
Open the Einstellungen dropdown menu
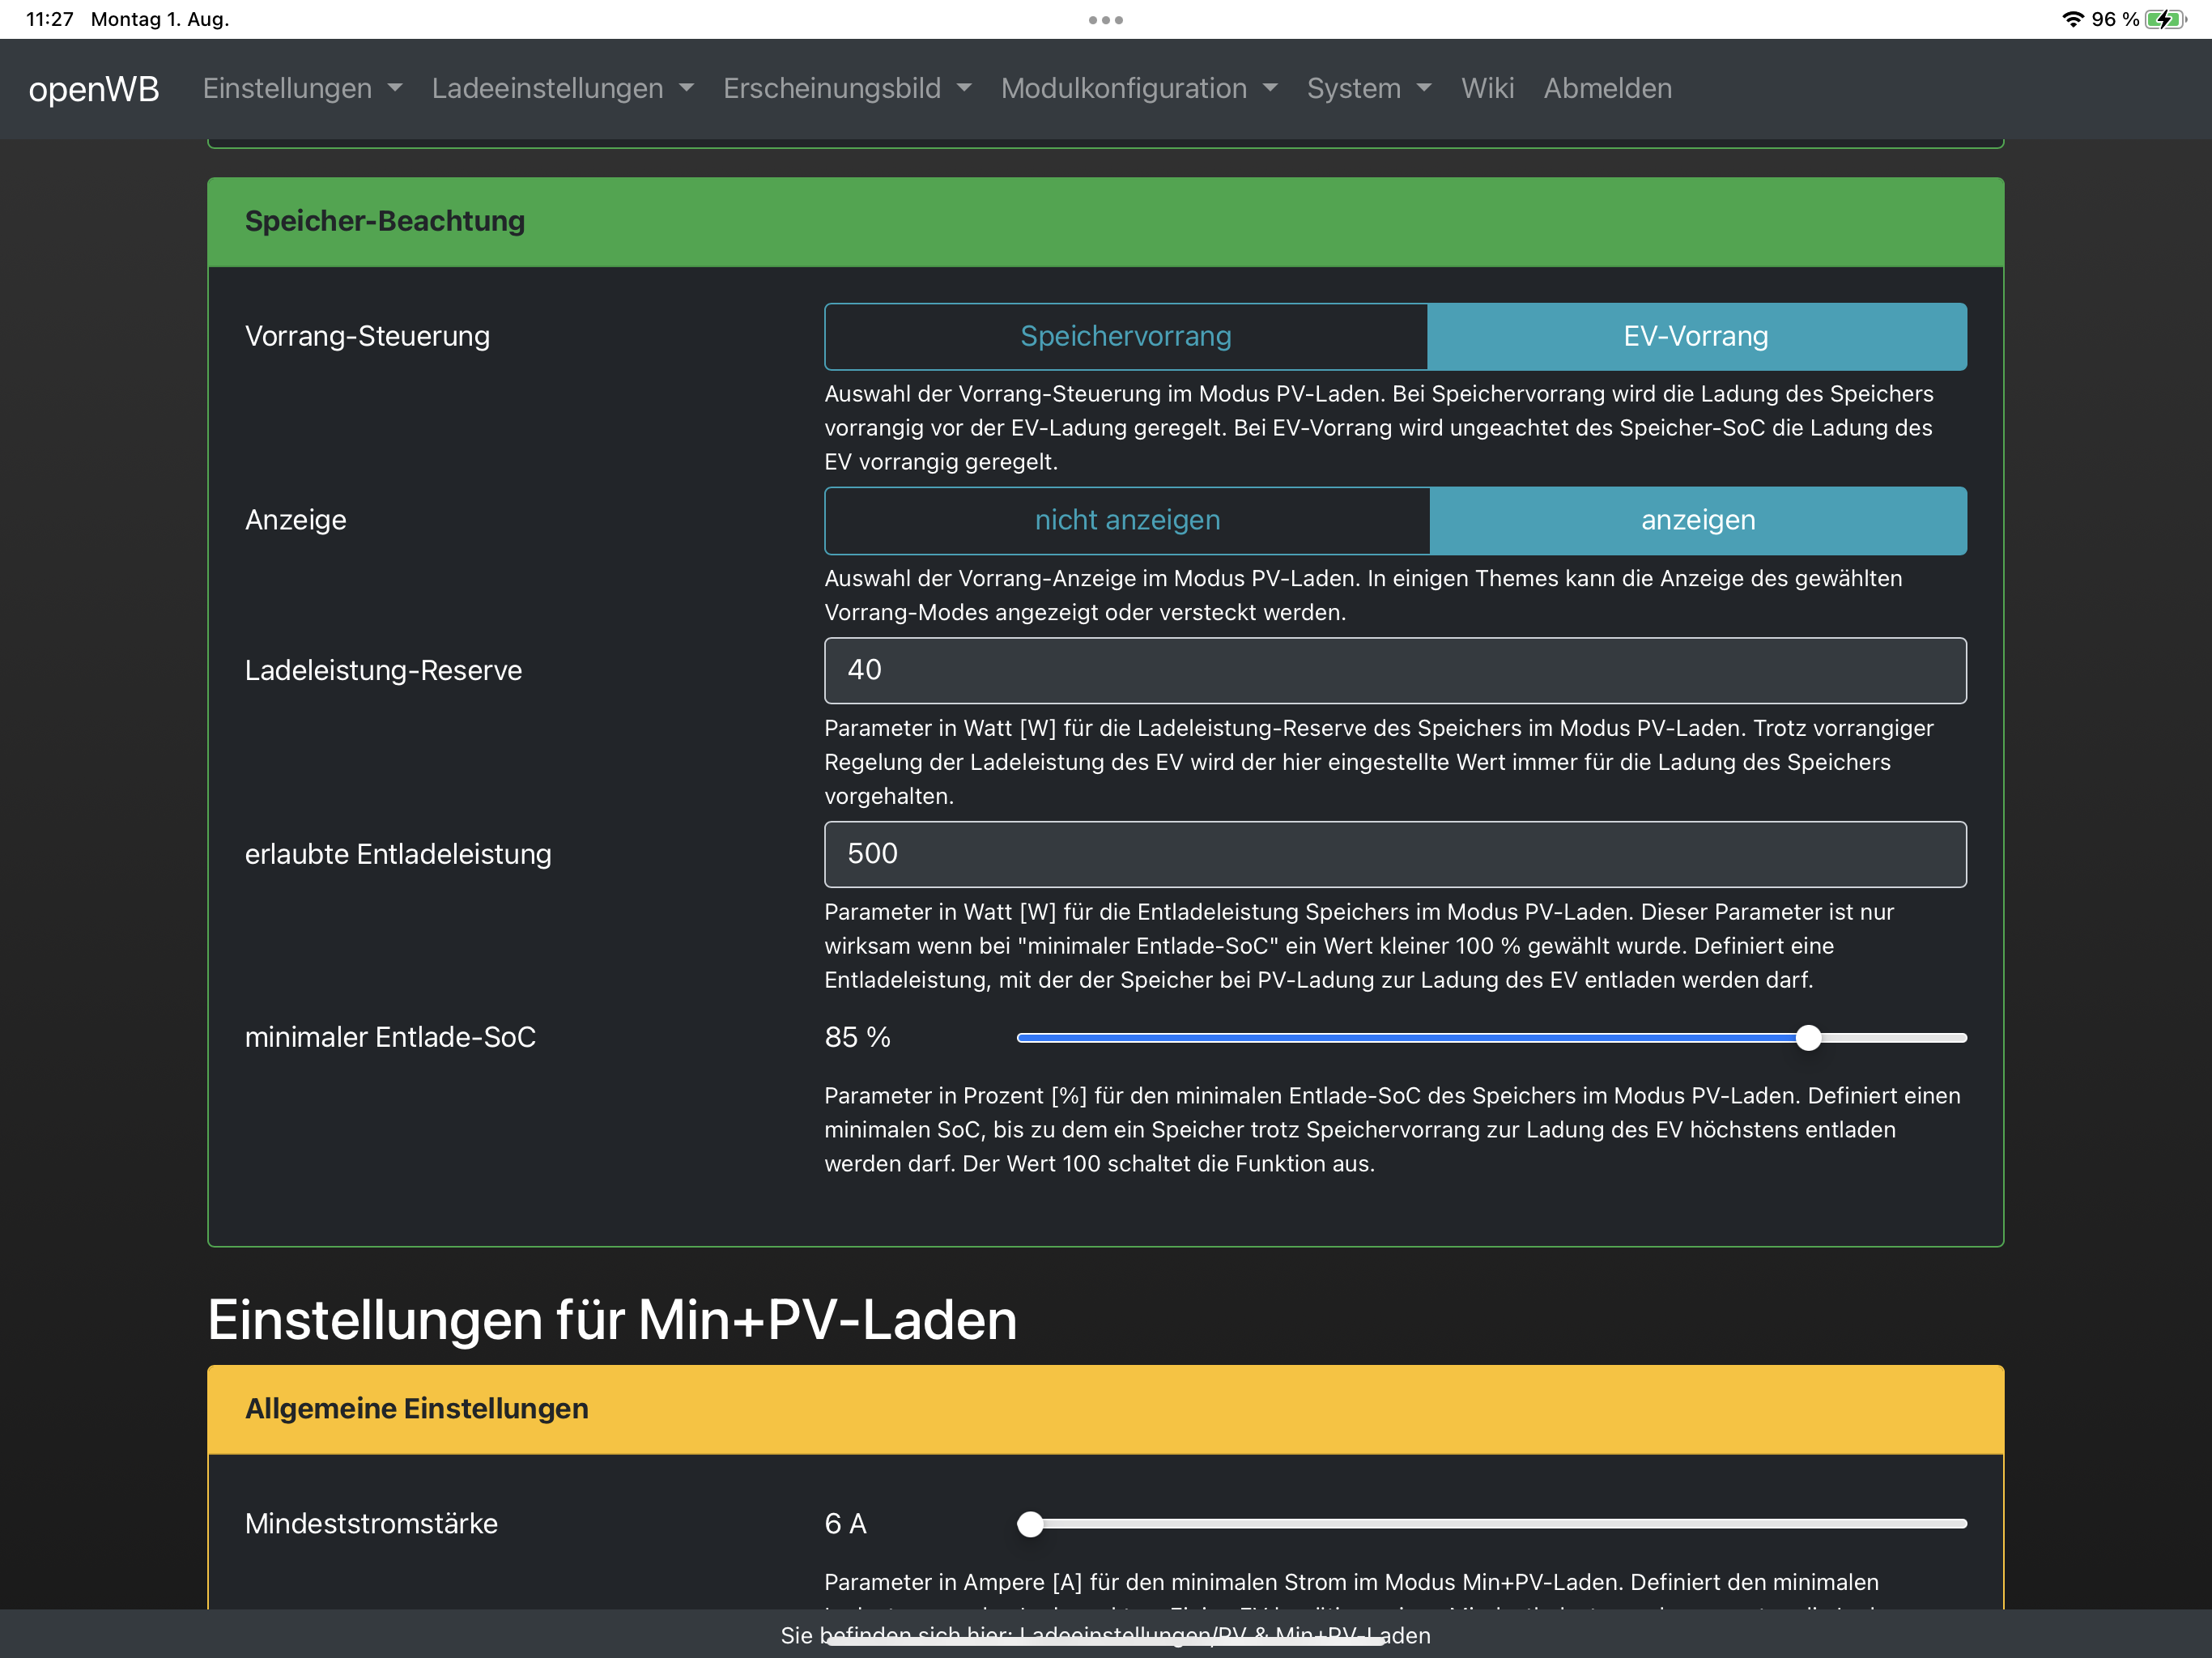302,89
